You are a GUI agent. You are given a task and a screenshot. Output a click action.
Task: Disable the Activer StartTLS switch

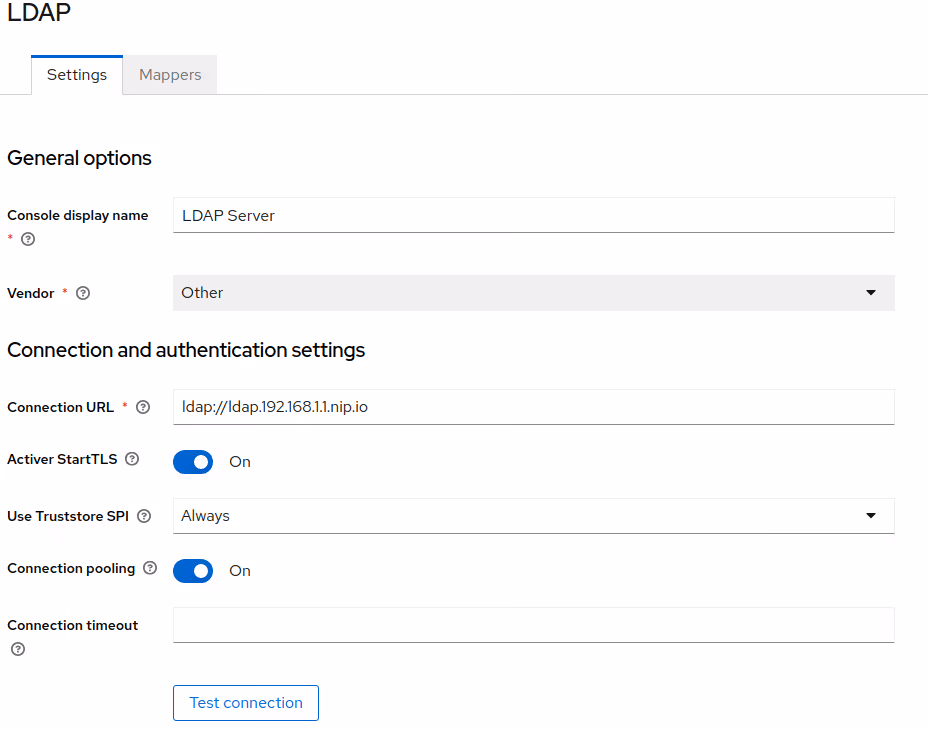(x=193, y=462)
